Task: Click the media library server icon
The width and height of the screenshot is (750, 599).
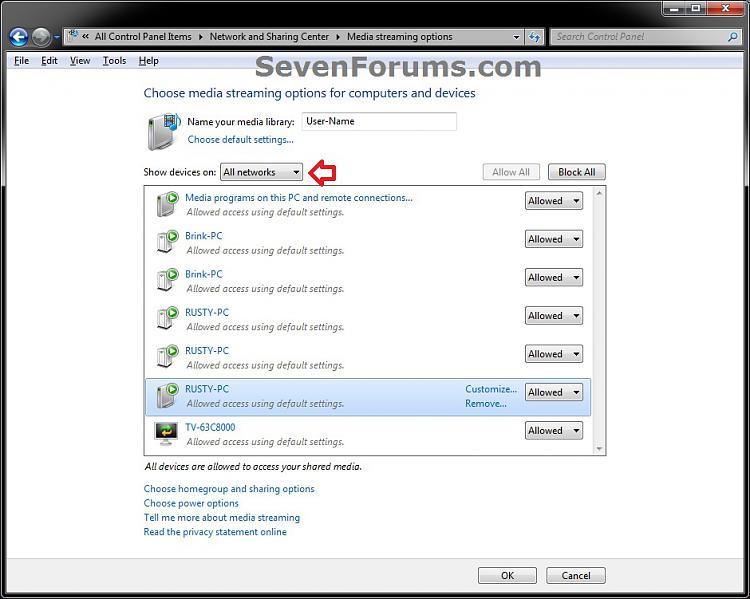Action: [x=163, y=132]
